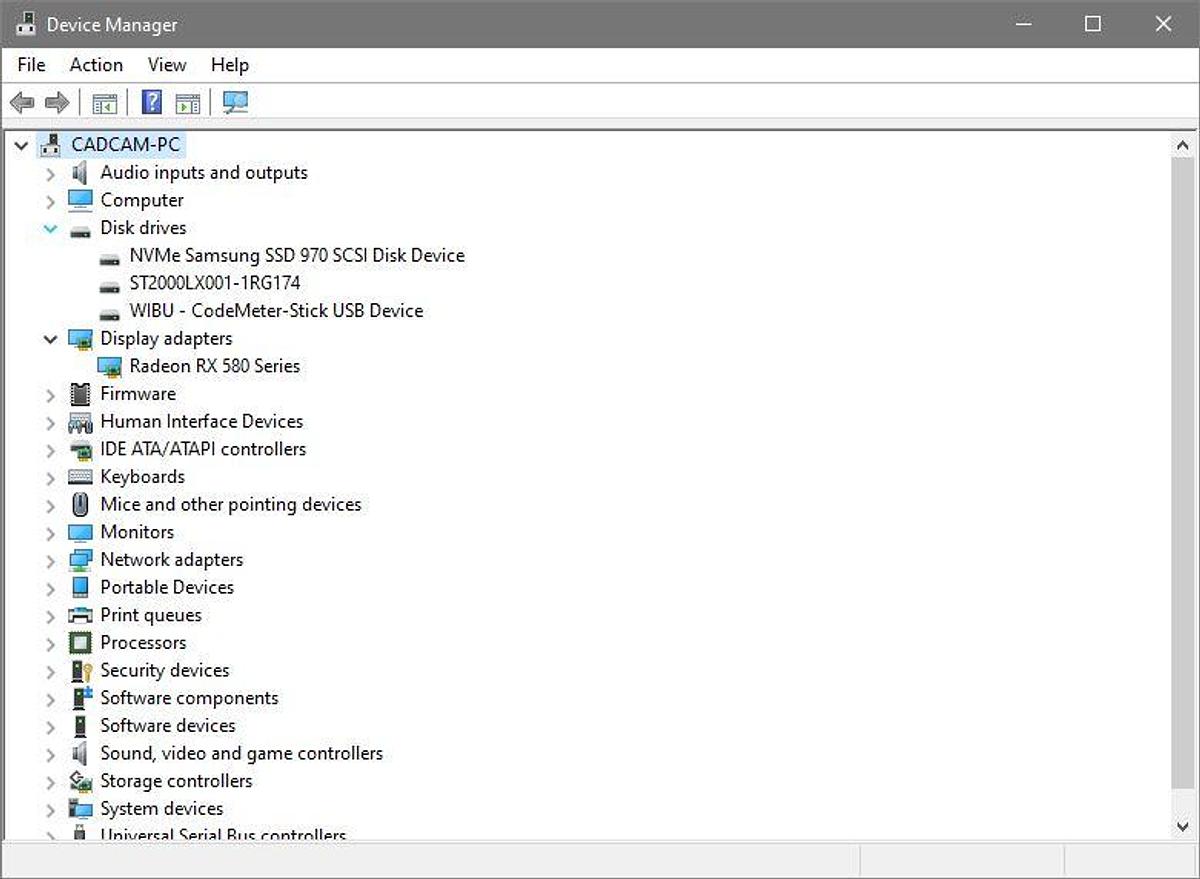Click the Scan for hardware changes icon
Screen dimensions: 1200x879
(236, 102)
